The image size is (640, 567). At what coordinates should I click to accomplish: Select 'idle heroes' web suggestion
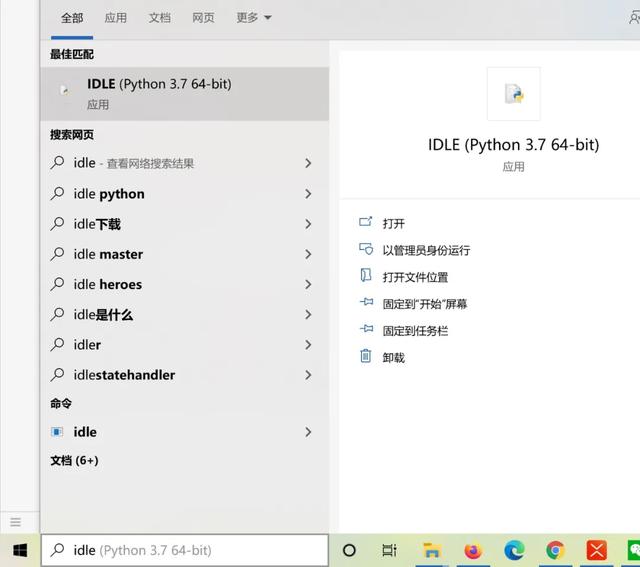pyautogui.click(x=184, y=285)
